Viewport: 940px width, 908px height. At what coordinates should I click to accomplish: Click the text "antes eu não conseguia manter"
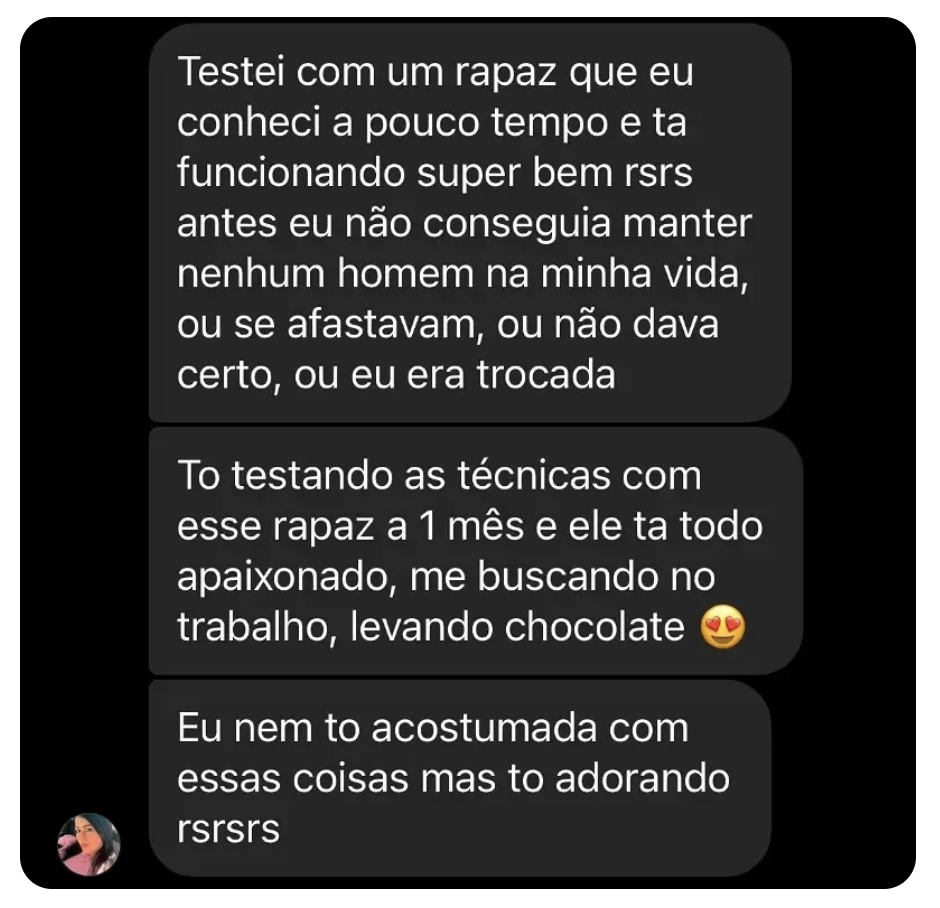(x=464, y=224)
